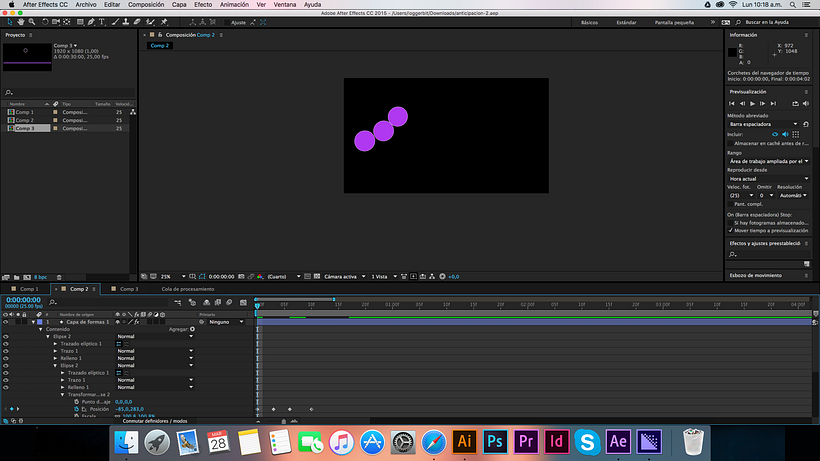820x461 pixels.
Task: Click the Position stopwatch icon
Action: (x=75, y=409)
